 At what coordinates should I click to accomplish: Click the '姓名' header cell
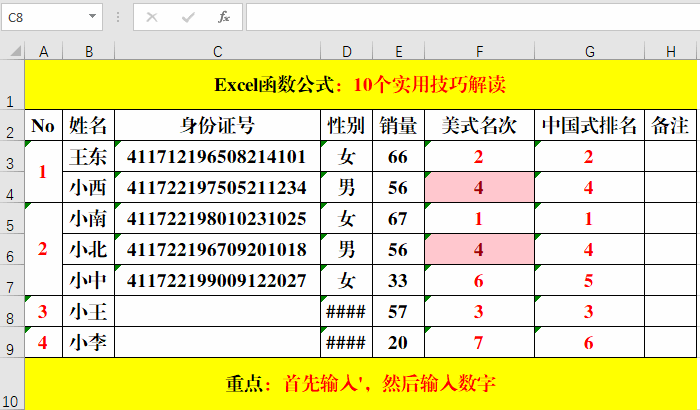pos(89,125)
